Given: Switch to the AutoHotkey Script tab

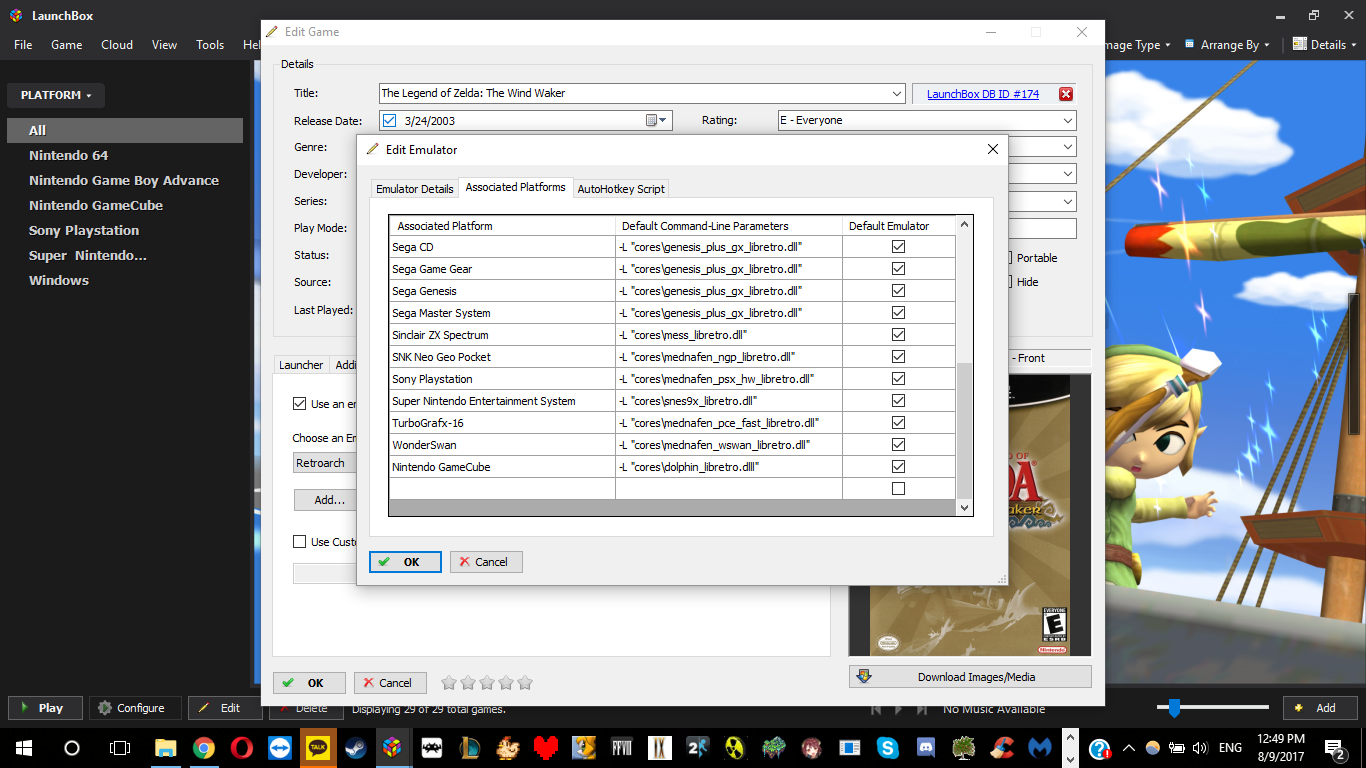Looking at the screenshot, I should point(620,189).
